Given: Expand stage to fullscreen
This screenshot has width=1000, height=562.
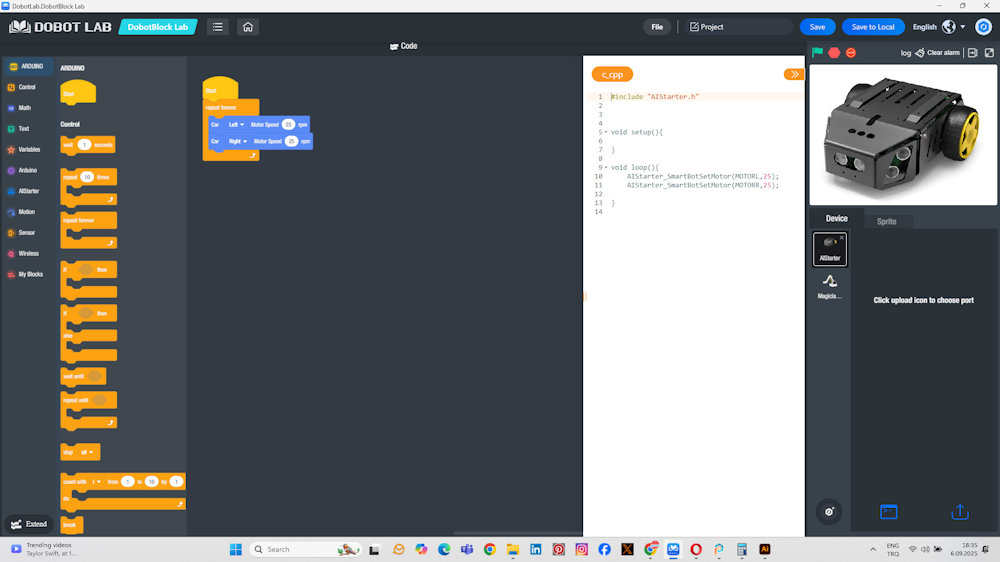Looking at the screenshot, I should 989,52.
